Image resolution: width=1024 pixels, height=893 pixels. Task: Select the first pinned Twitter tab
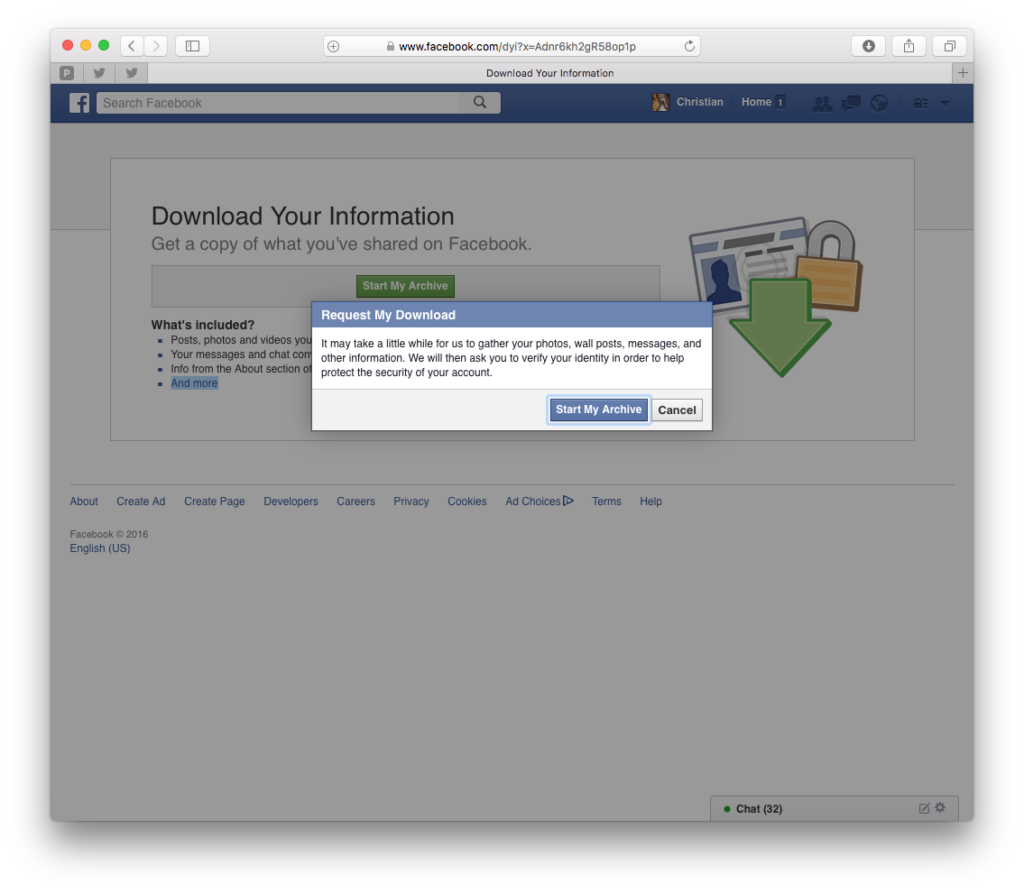tap(99, 73)
